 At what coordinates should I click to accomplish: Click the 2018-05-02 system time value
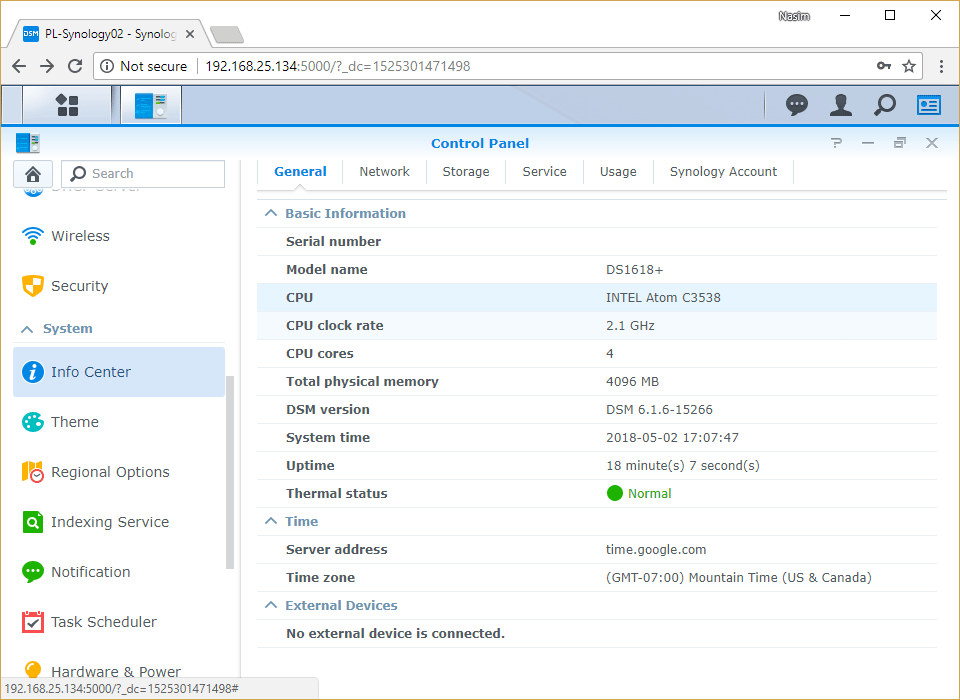click(672, 438)
